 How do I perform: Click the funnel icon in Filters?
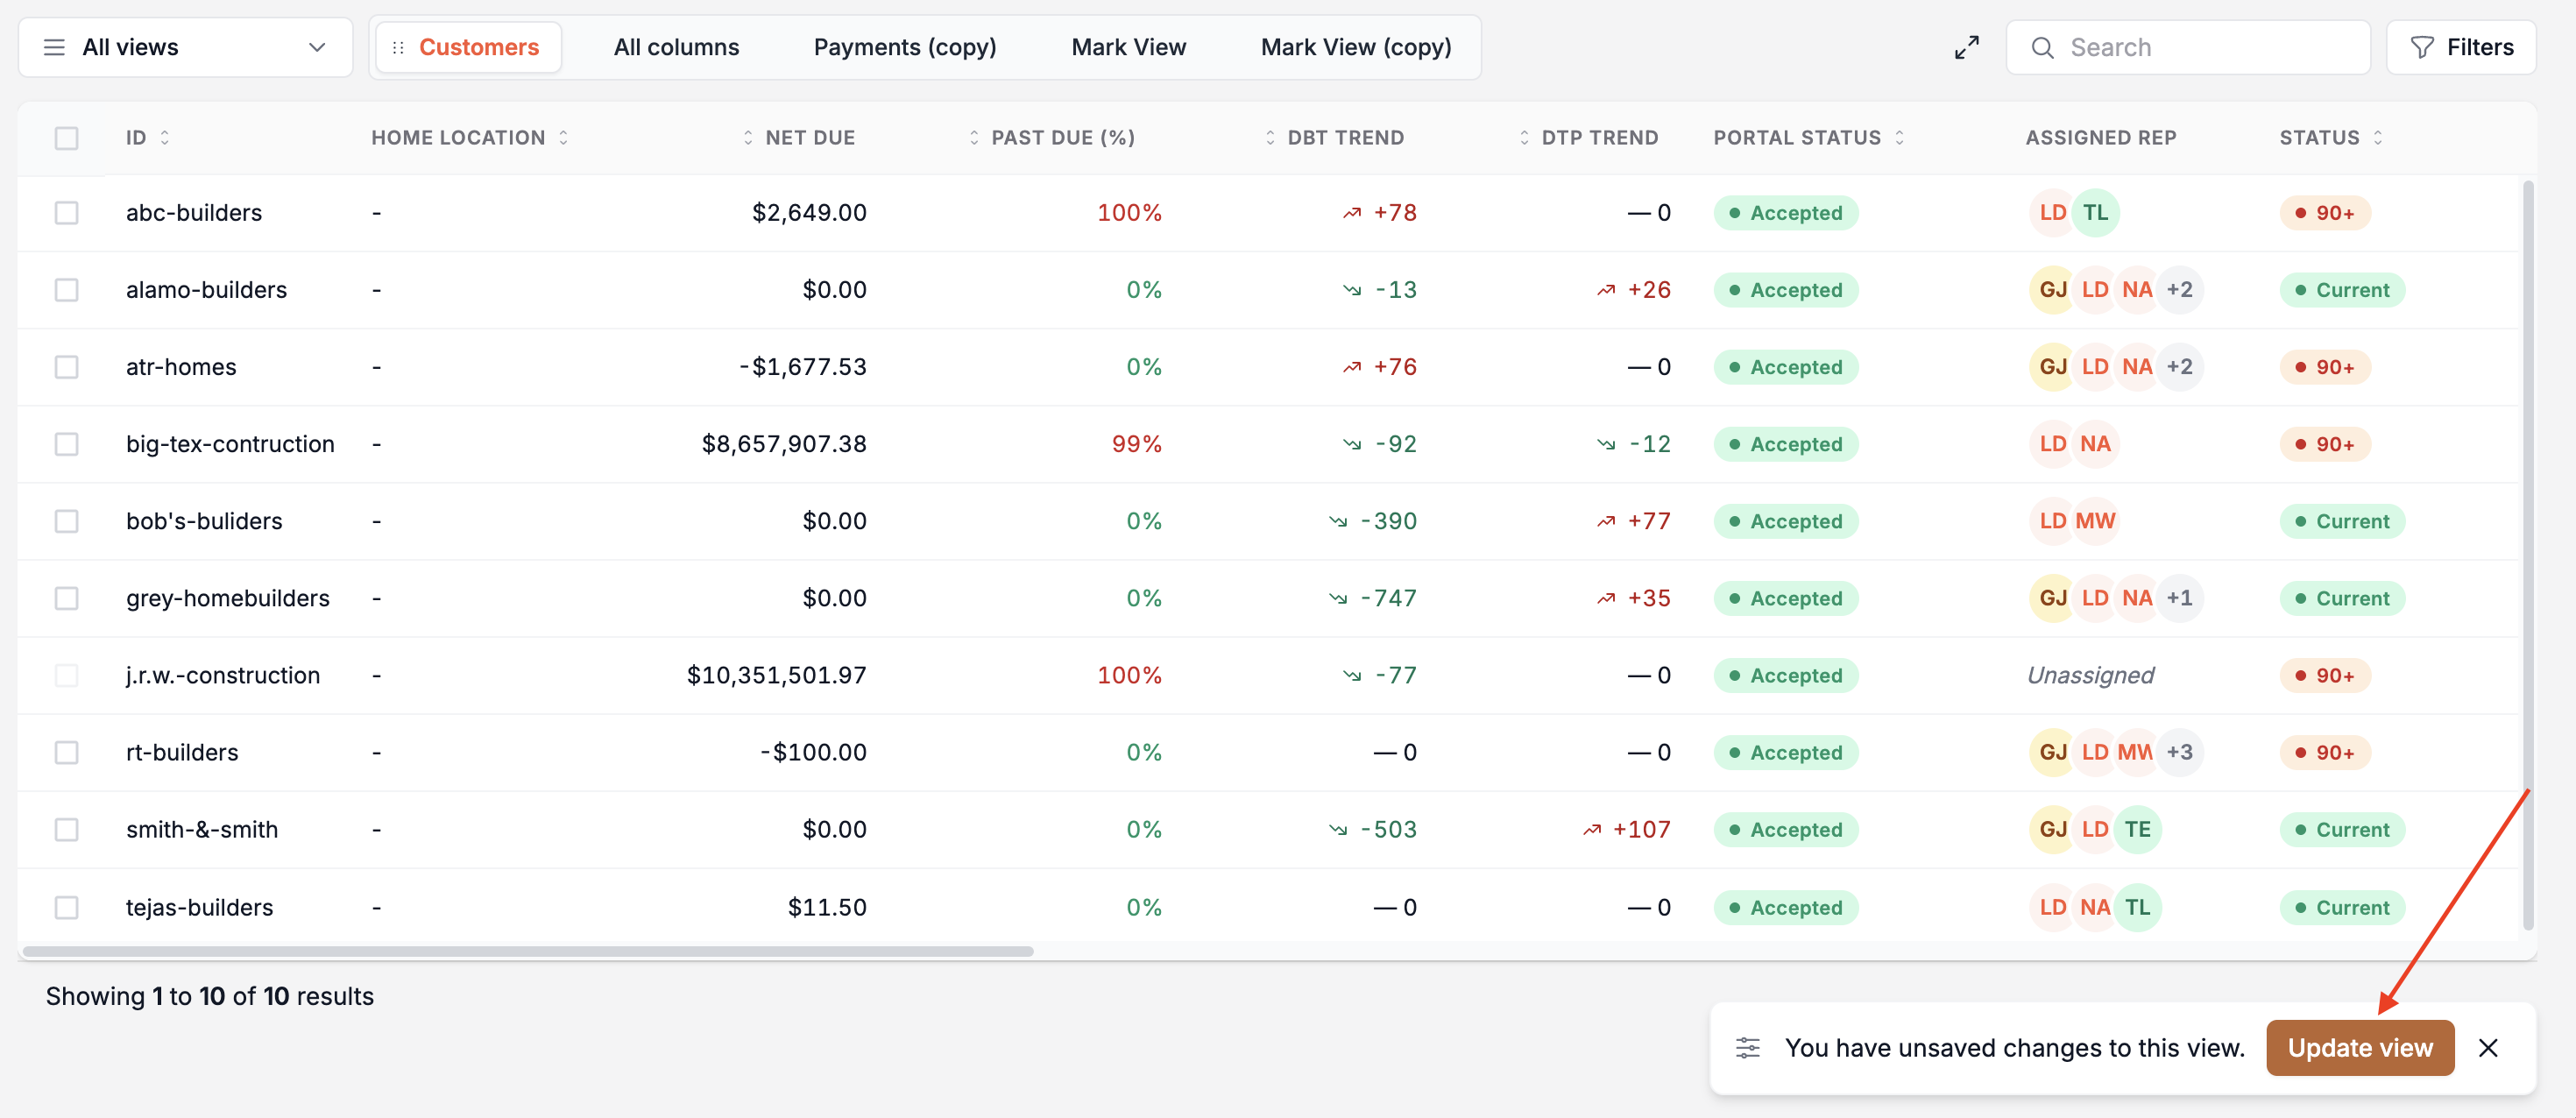[x=2421, y=47]
